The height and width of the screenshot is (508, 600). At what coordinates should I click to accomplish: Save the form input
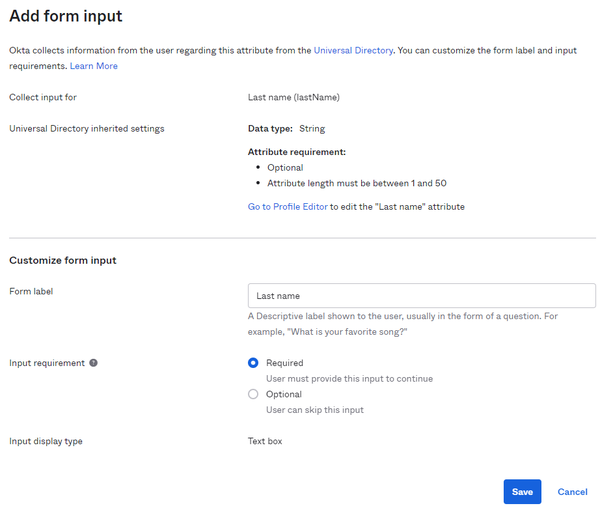[x=522, y=492]
